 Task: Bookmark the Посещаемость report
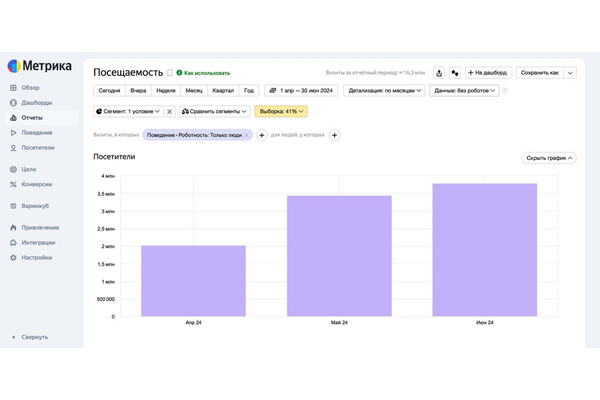[x=169, y=73]
